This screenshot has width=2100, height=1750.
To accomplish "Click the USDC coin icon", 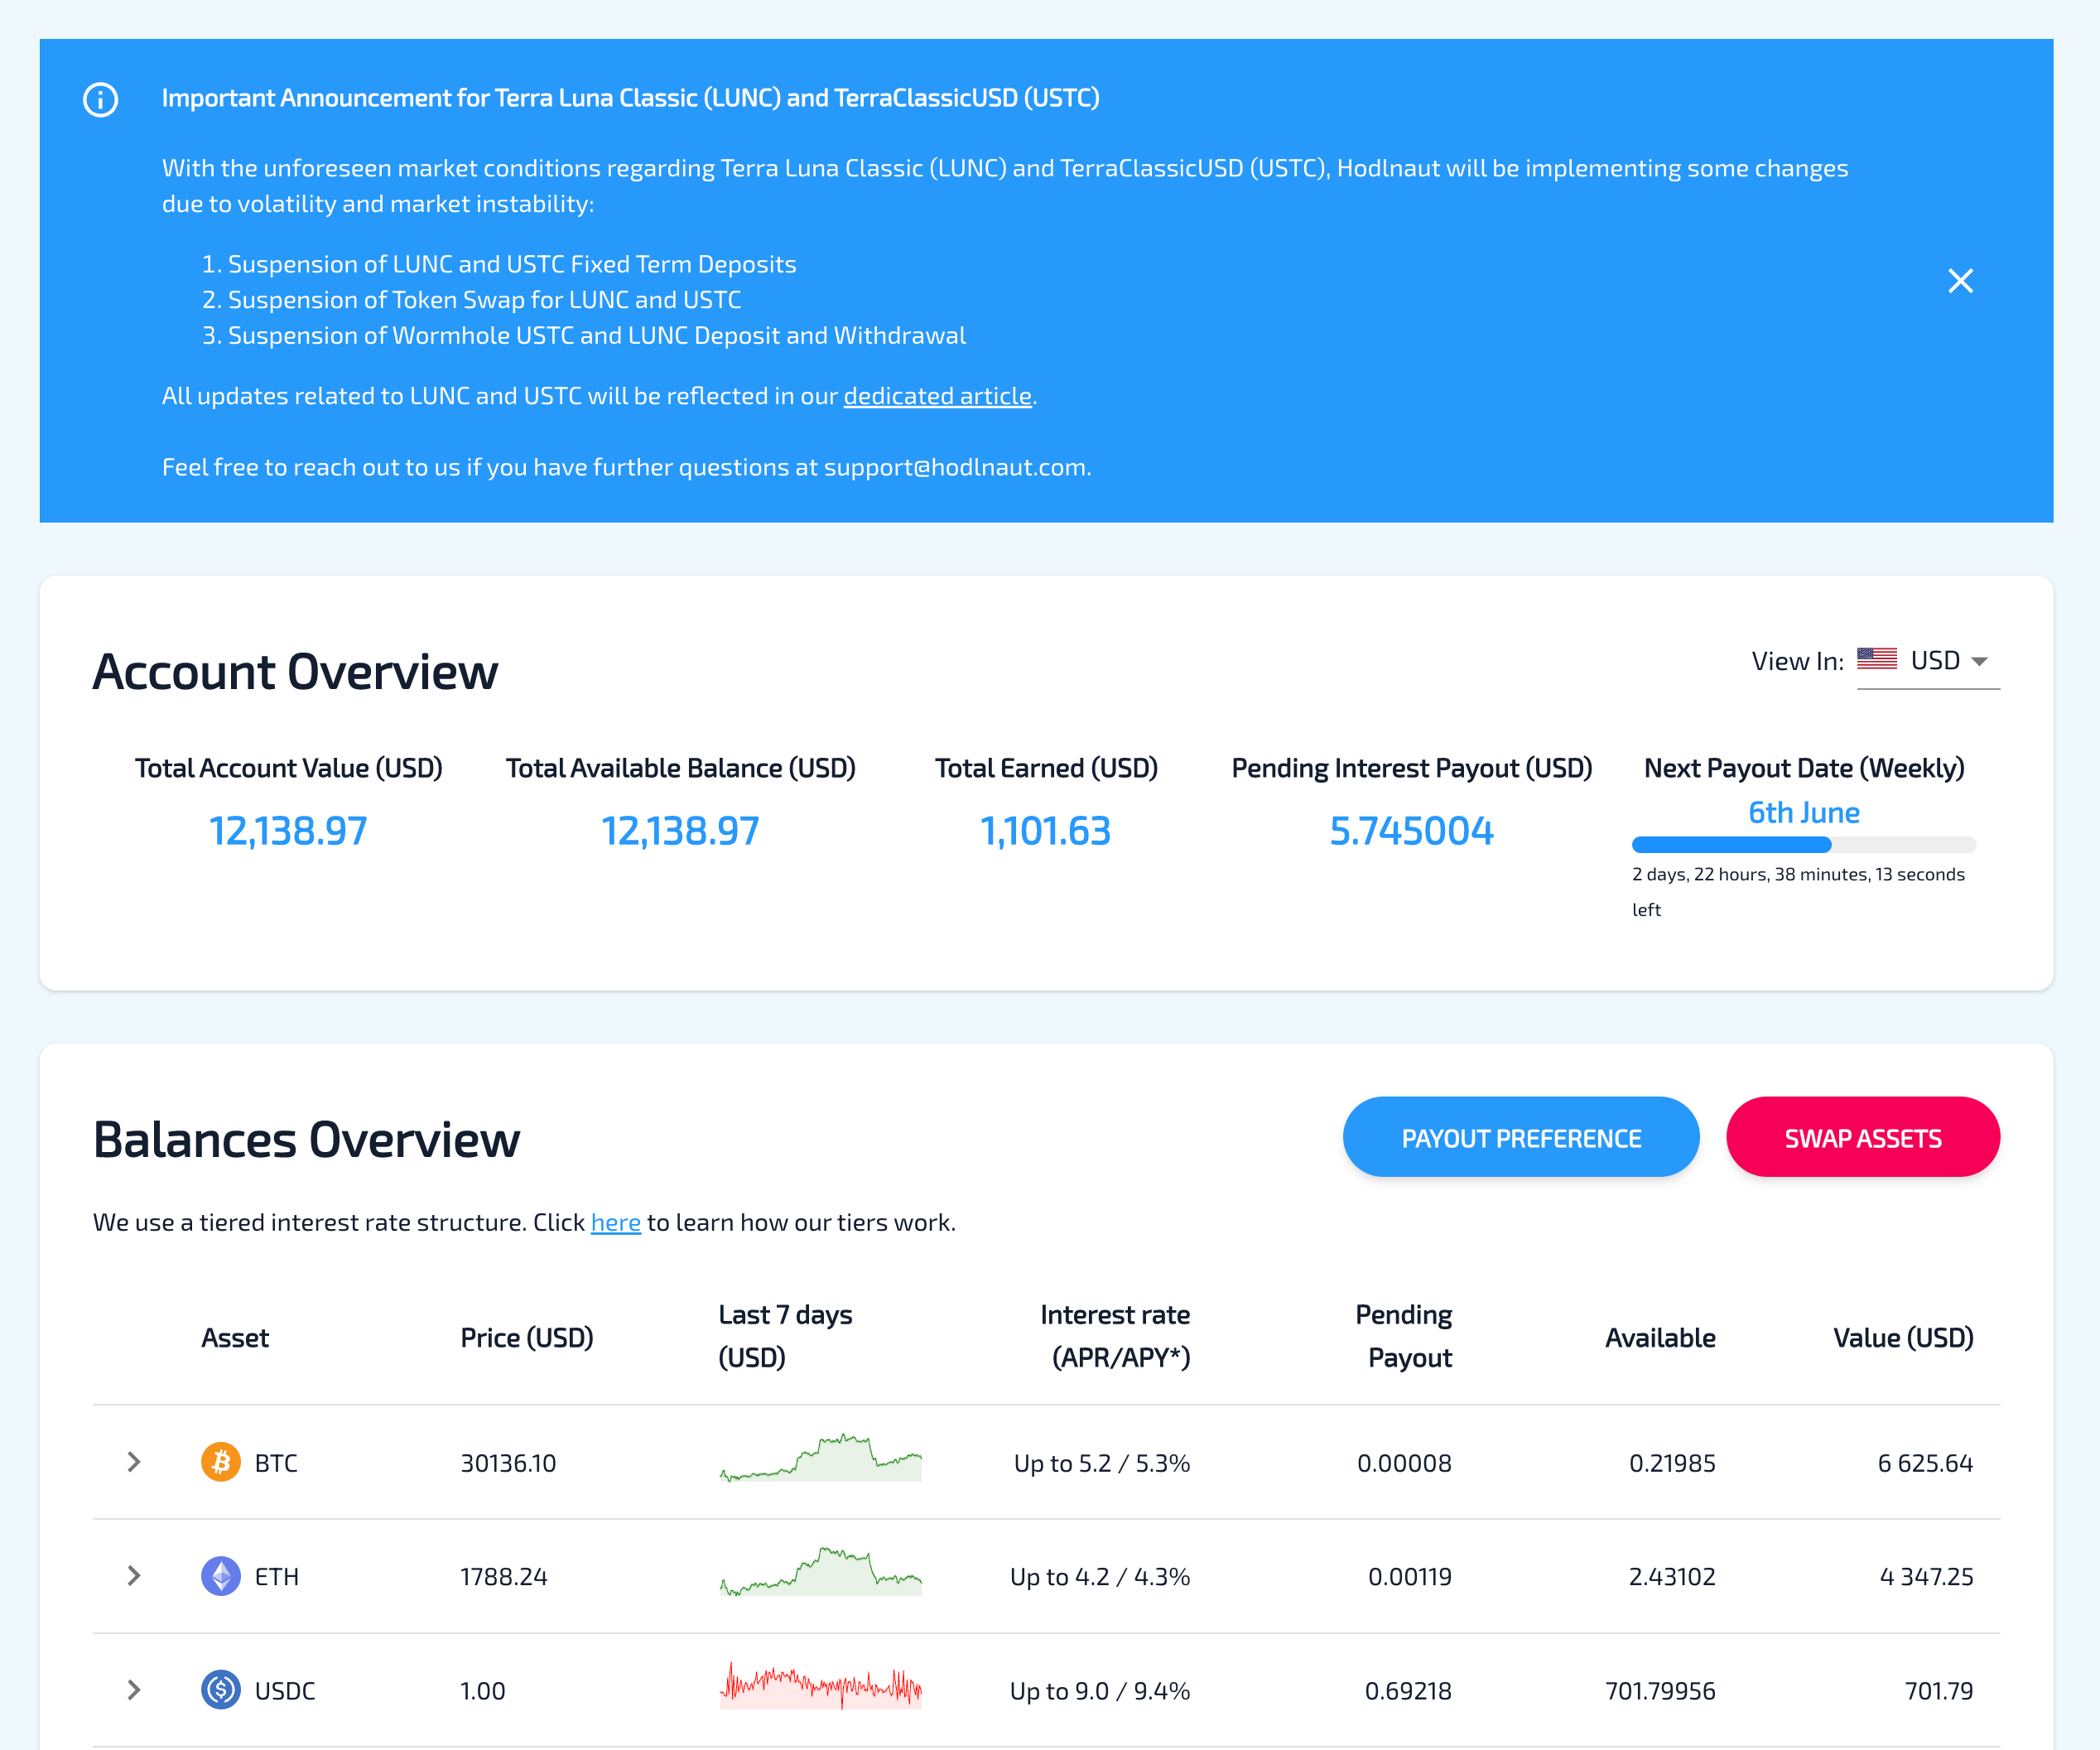I will point(221,1690).
